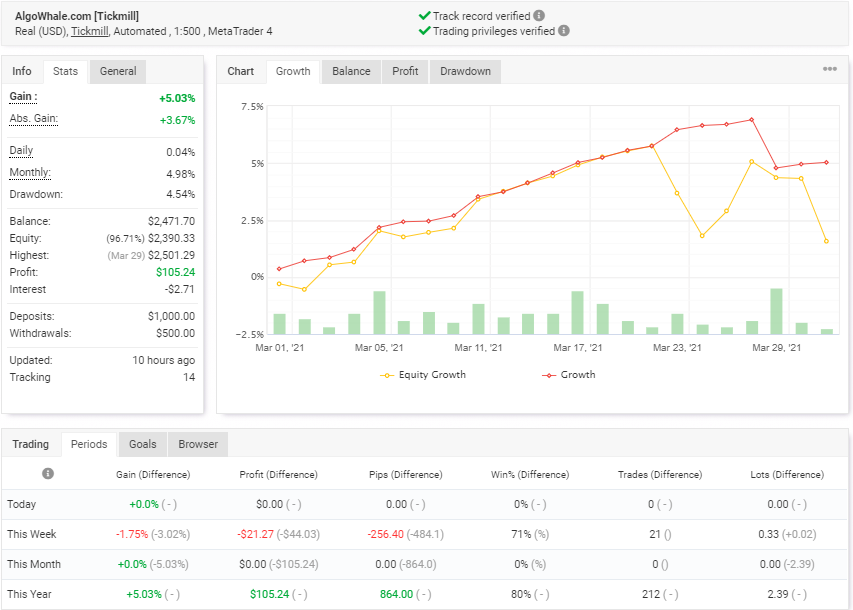Click the Trades (Difference) column header
The height and width of the screenshot is (610, 853).
[x=660, y=475]
